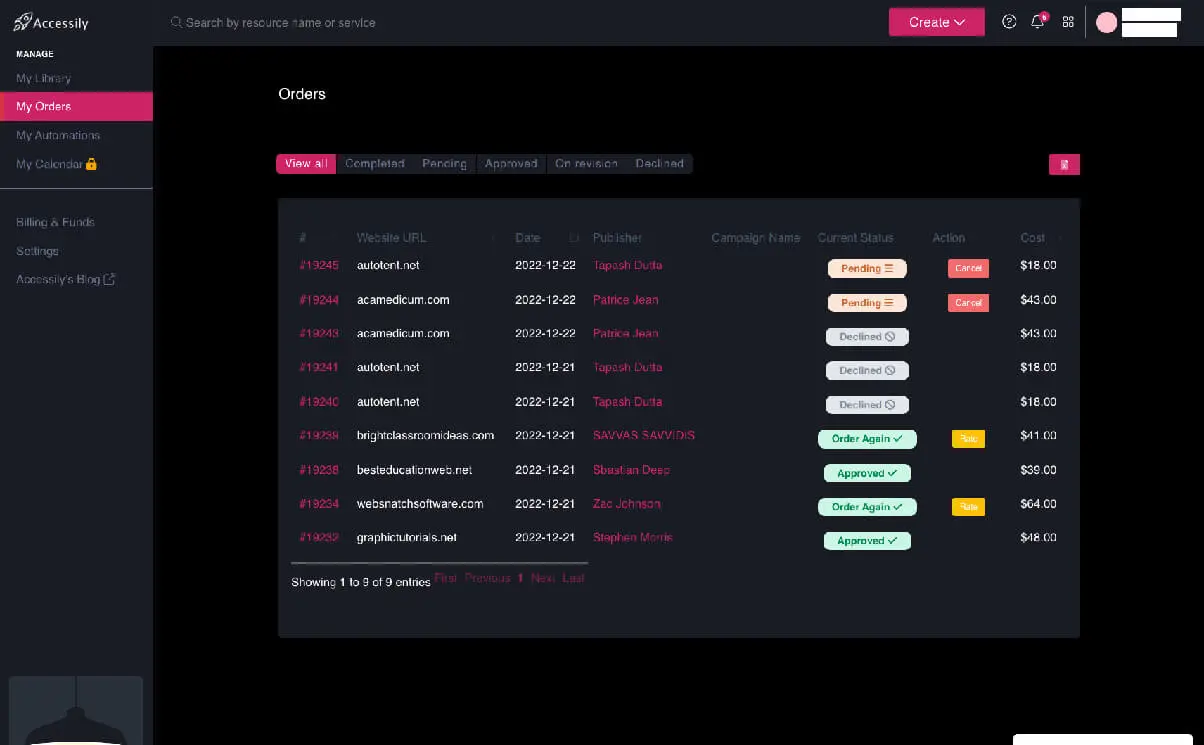Open Pending status menu for order #19245

point(867,269)
